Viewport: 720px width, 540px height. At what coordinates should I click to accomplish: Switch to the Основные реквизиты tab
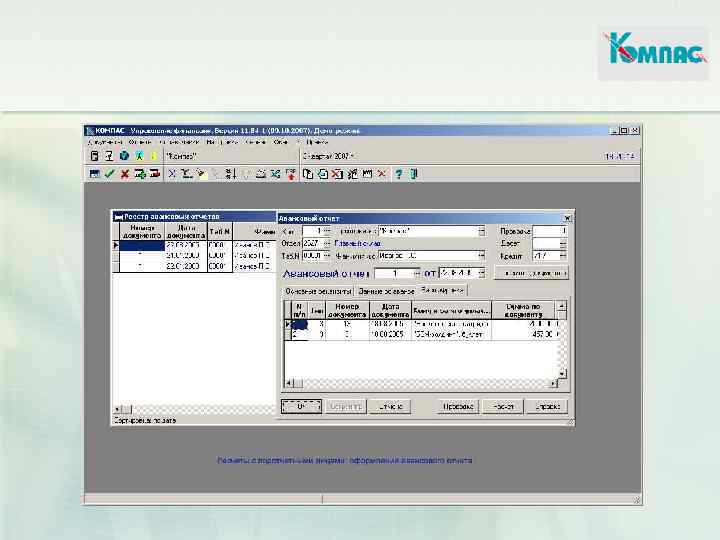318,291
